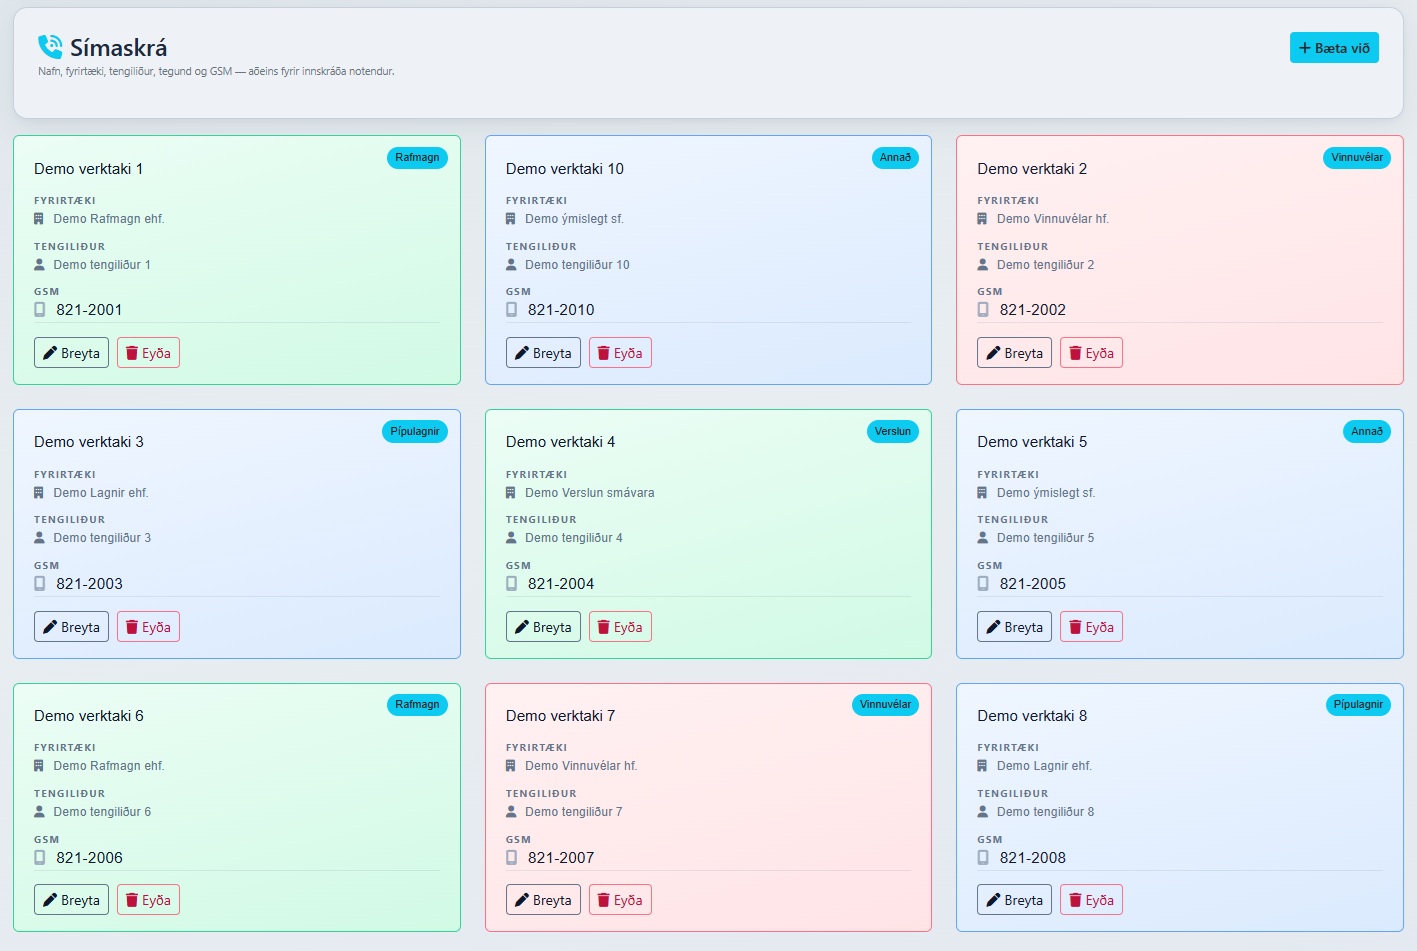The height and width of the screenshot is (951, 1417).
Task: Click the person icon beside Demo tengiliður 3
Action: [x=40, y=537]
